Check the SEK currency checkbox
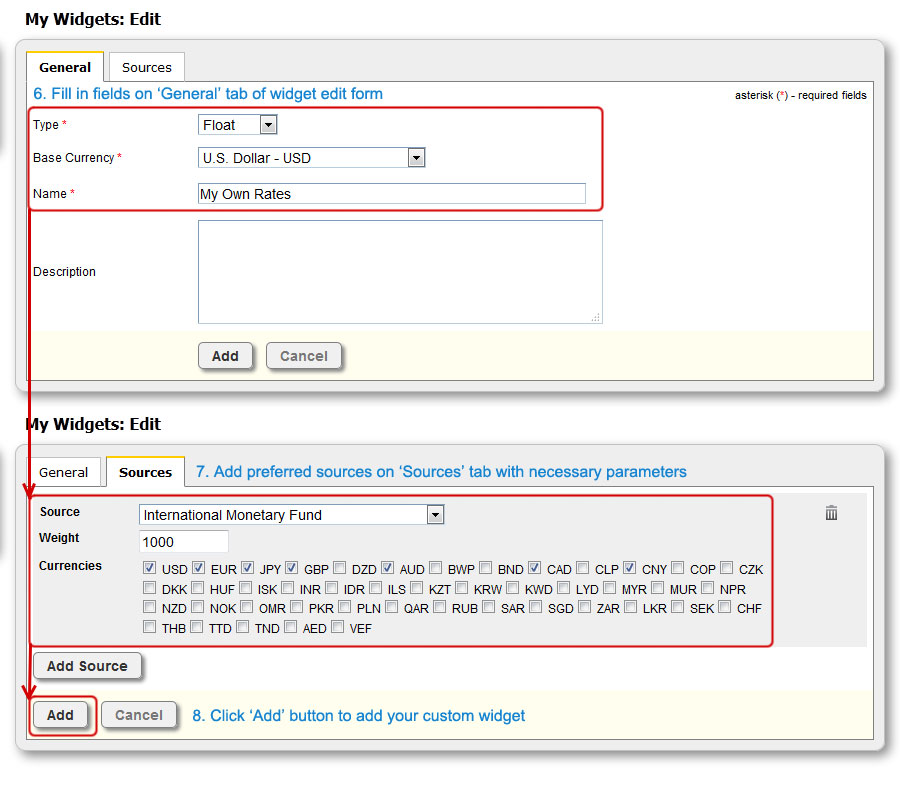Viewport: 900px width, 800px height. tap(678, 607)
